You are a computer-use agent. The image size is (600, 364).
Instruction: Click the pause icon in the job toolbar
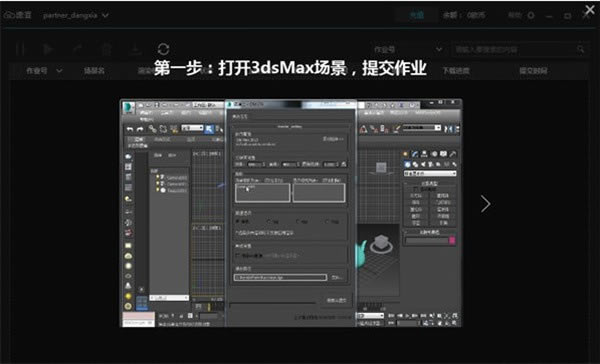pos(20,49)
